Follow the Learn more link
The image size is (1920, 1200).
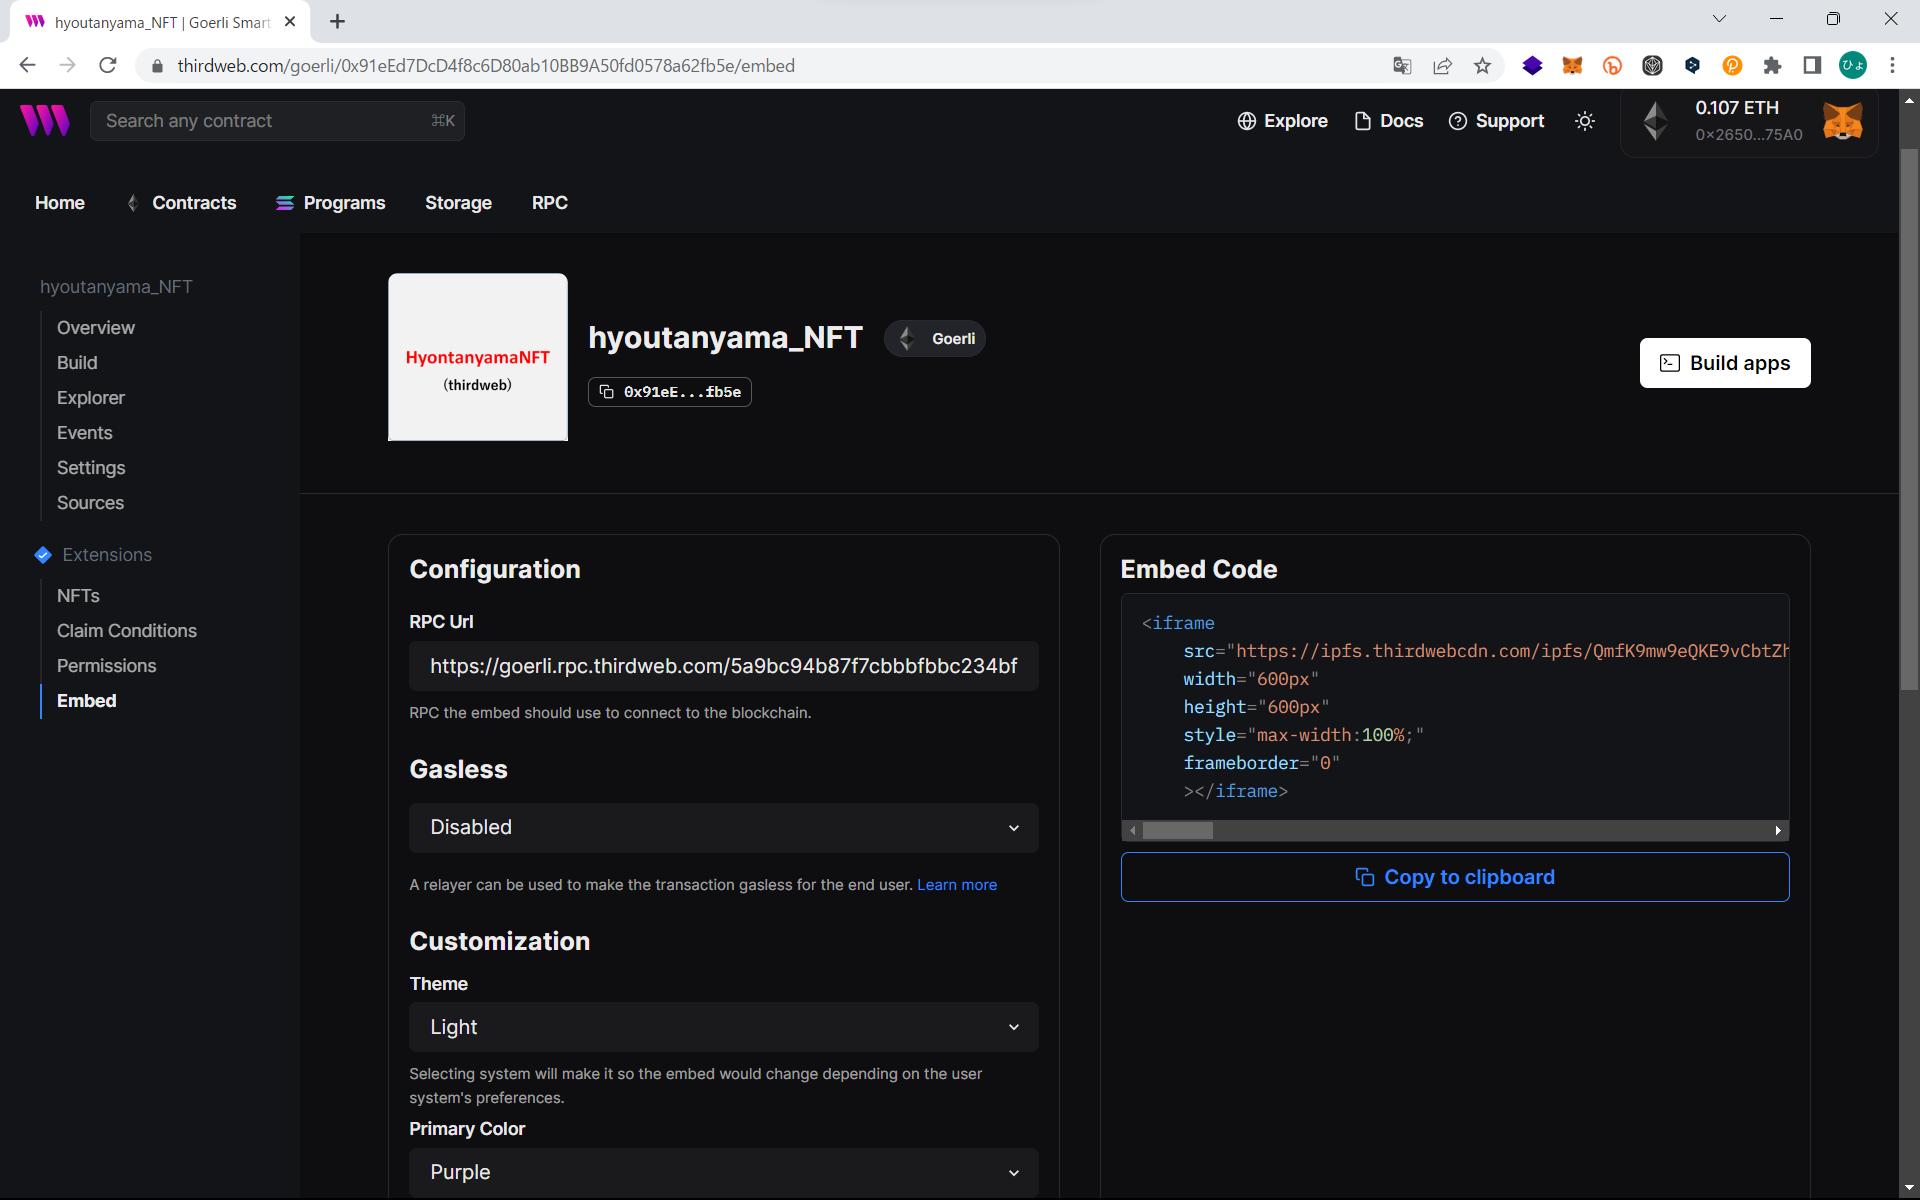click(956, 885)
